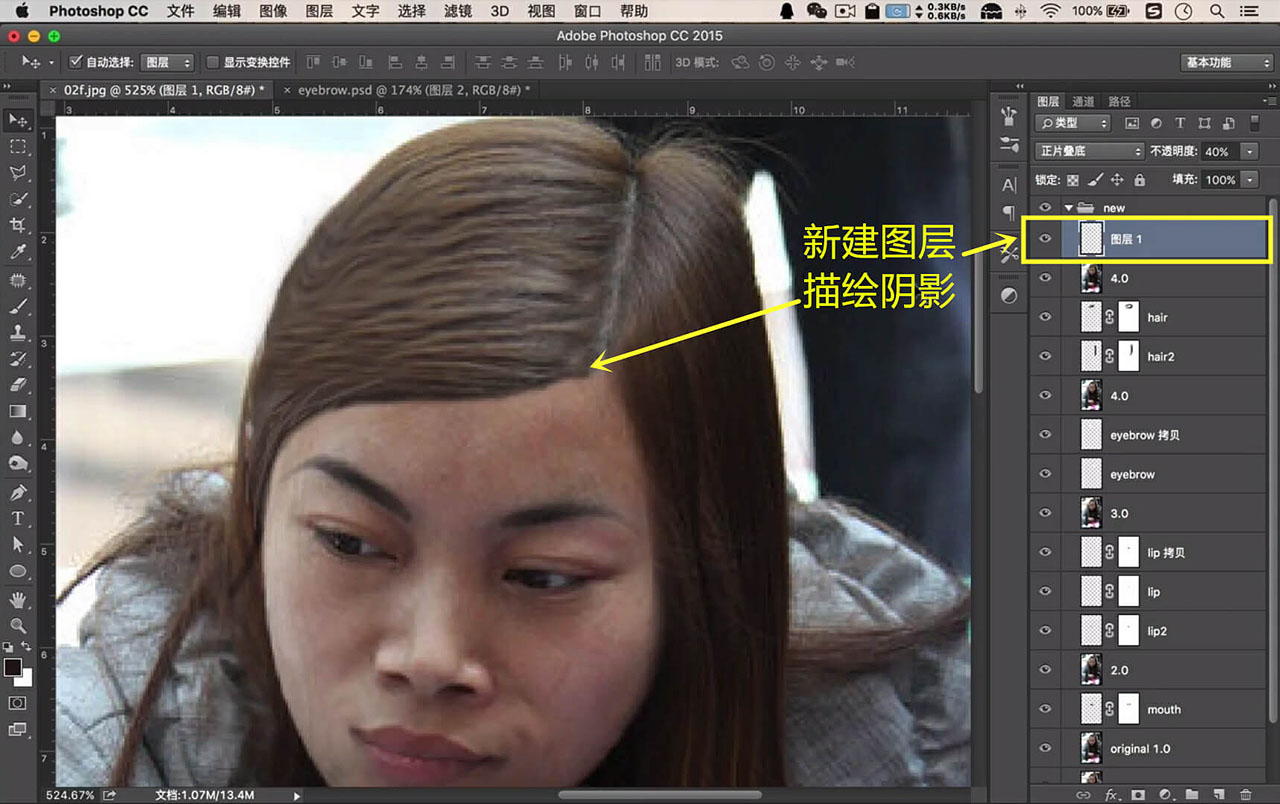The height and width of the screenshot is (804, 1280).
Task: Click the foreground color swatch
Action: pos(13,666)
